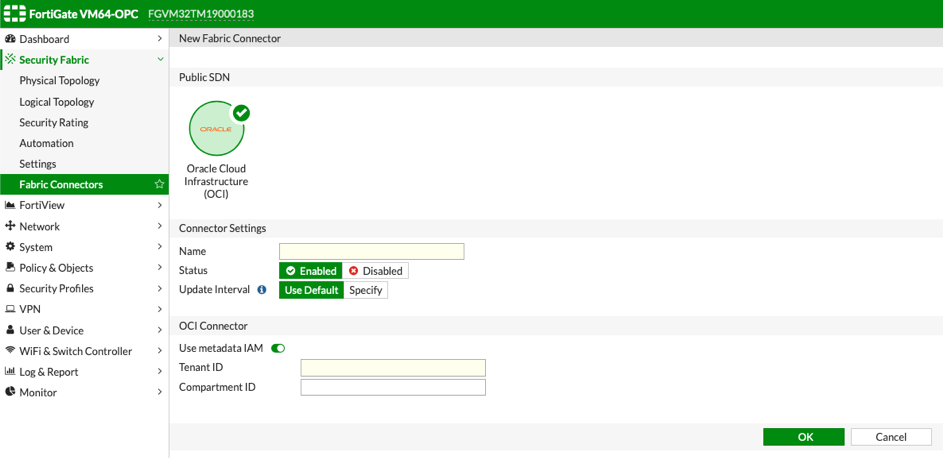The width and height of the screenshot is (943, 458).
Task: Click the green checkmark badge on Oracle
Action: pyautogui.click(x=241, y=112)
